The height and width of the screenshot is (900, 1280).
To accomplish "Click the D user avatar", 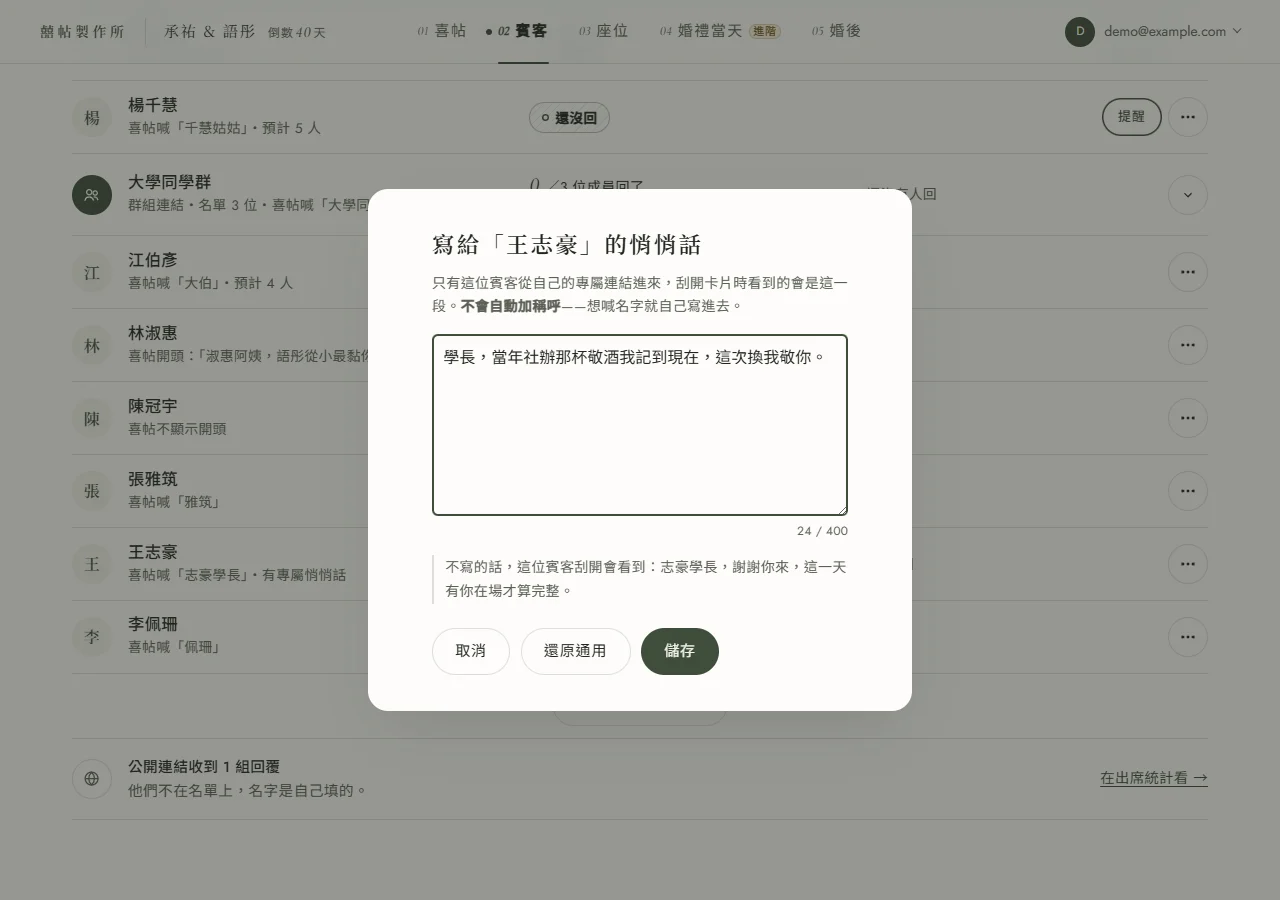I will [1080, 31].
